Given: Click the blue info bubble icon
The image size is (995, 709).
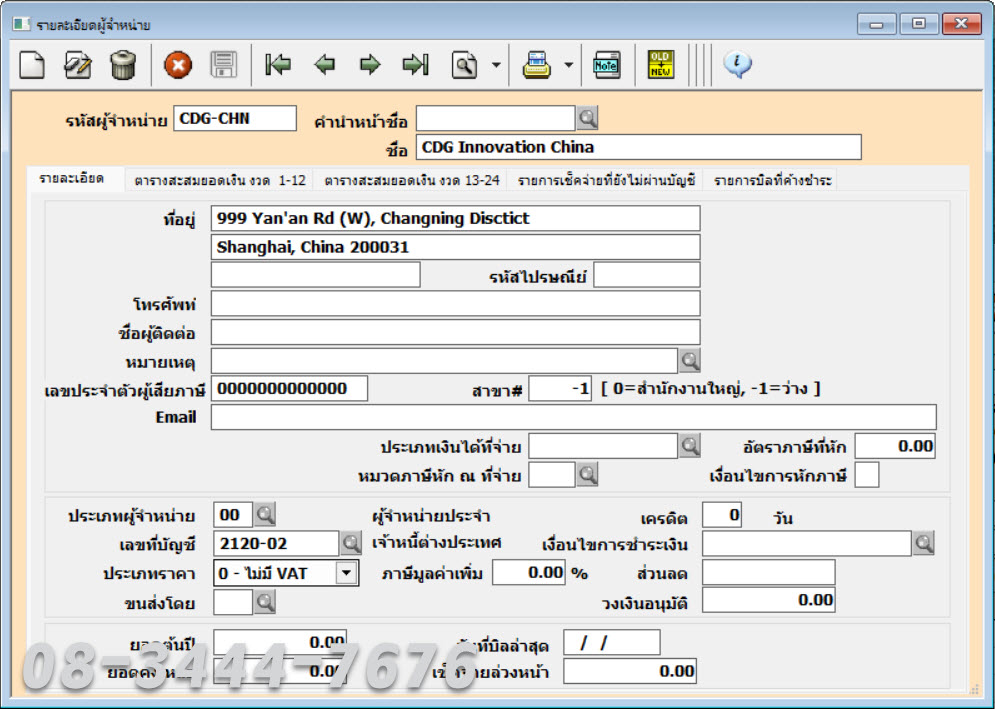Looking at the screenshot, I should coord(737,65).
